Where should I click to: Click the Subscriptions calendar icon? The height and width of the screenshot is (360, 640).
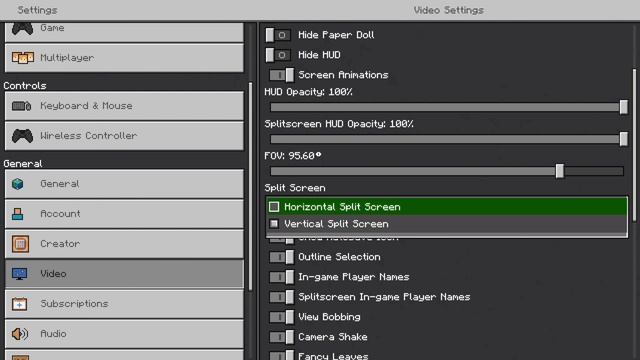coord(20,304)
